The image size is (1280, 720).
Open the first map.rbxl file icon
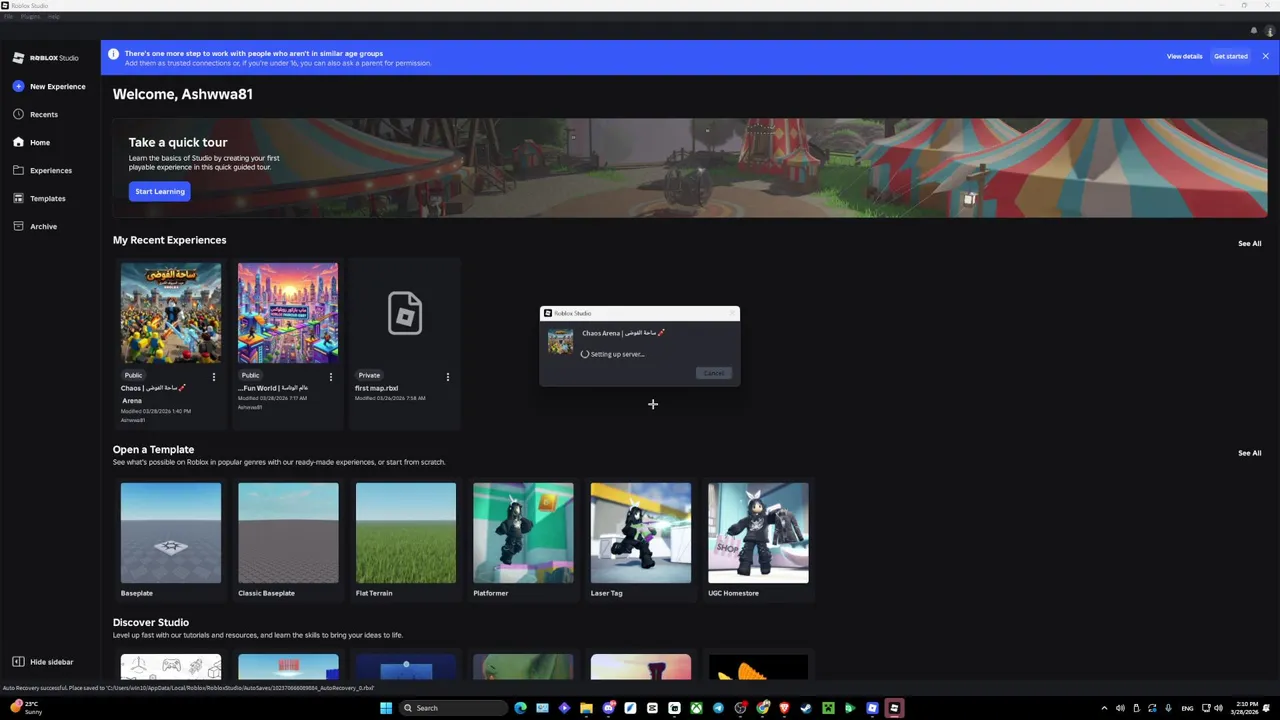pos(405,313)
